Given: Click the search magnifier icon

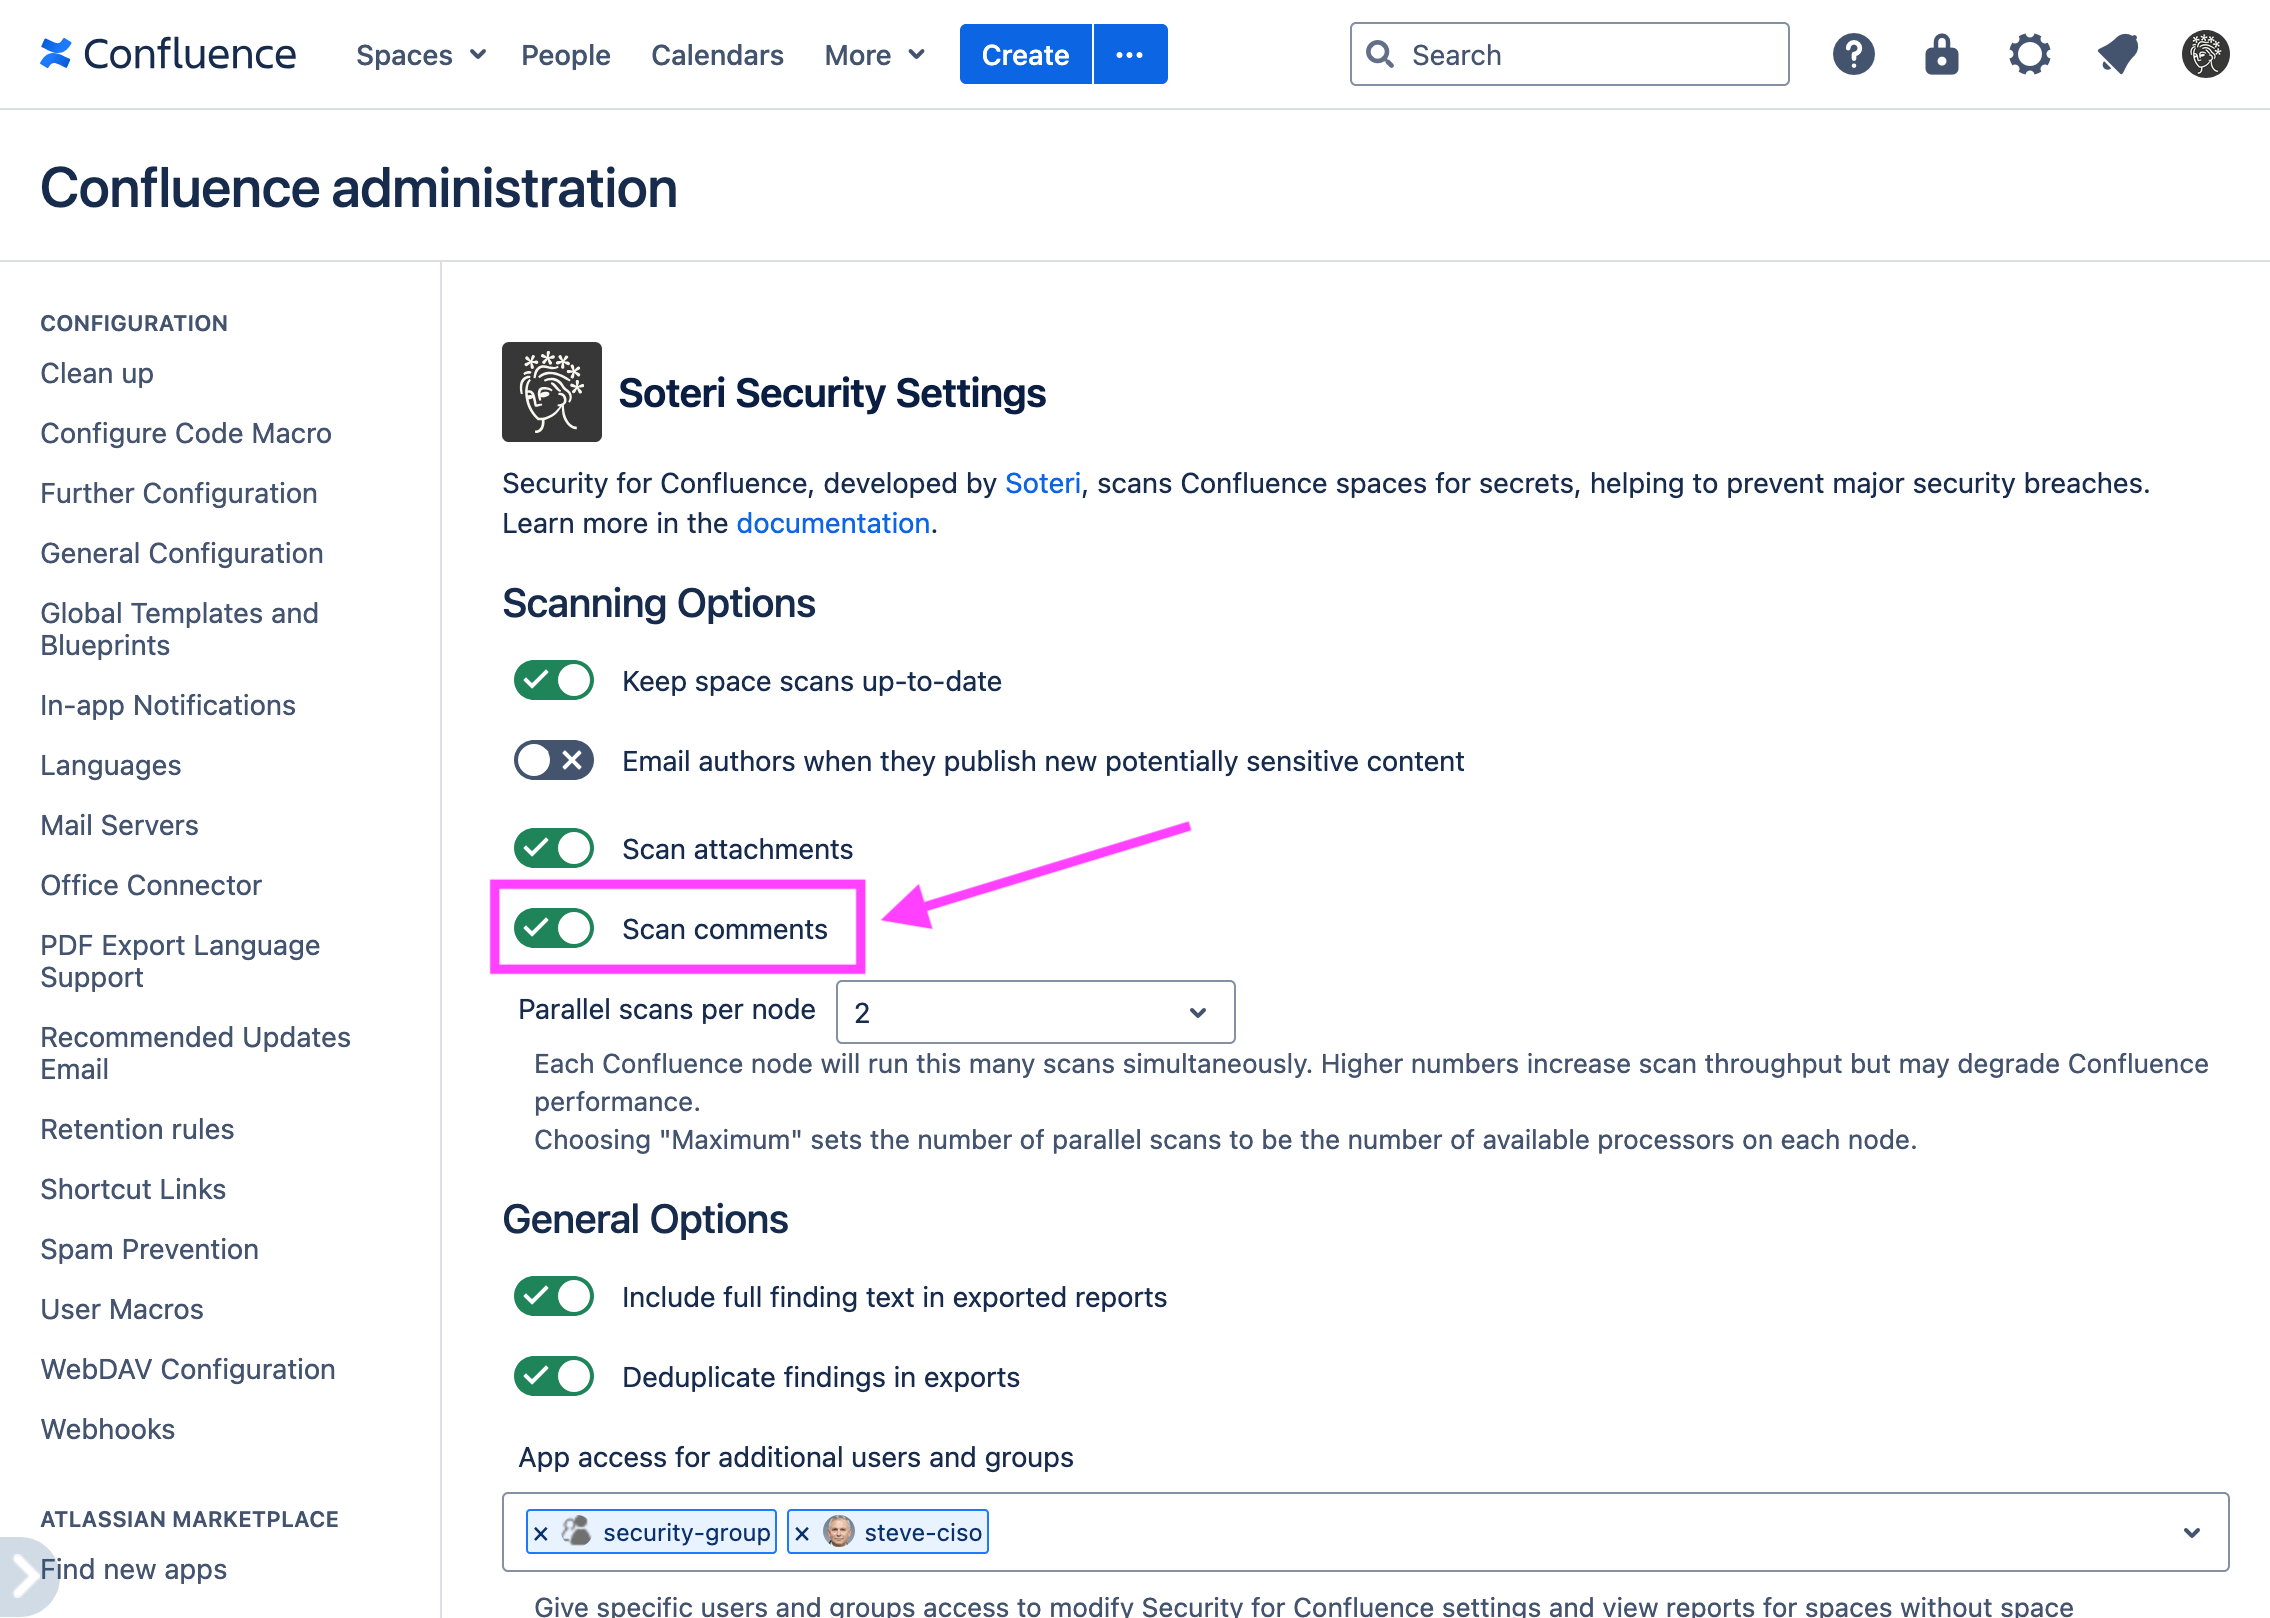Looking at the screenshot, I should pos(1381,54).
